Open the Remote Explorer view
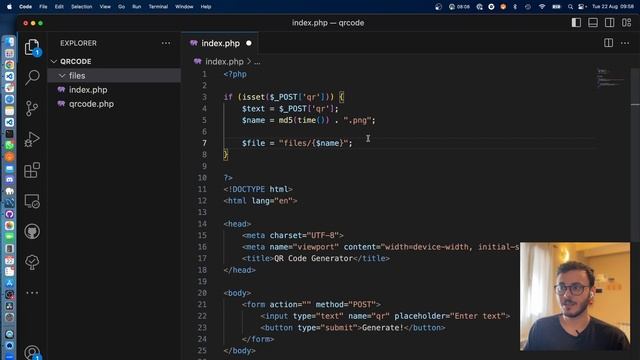 (x=32, y=201)
